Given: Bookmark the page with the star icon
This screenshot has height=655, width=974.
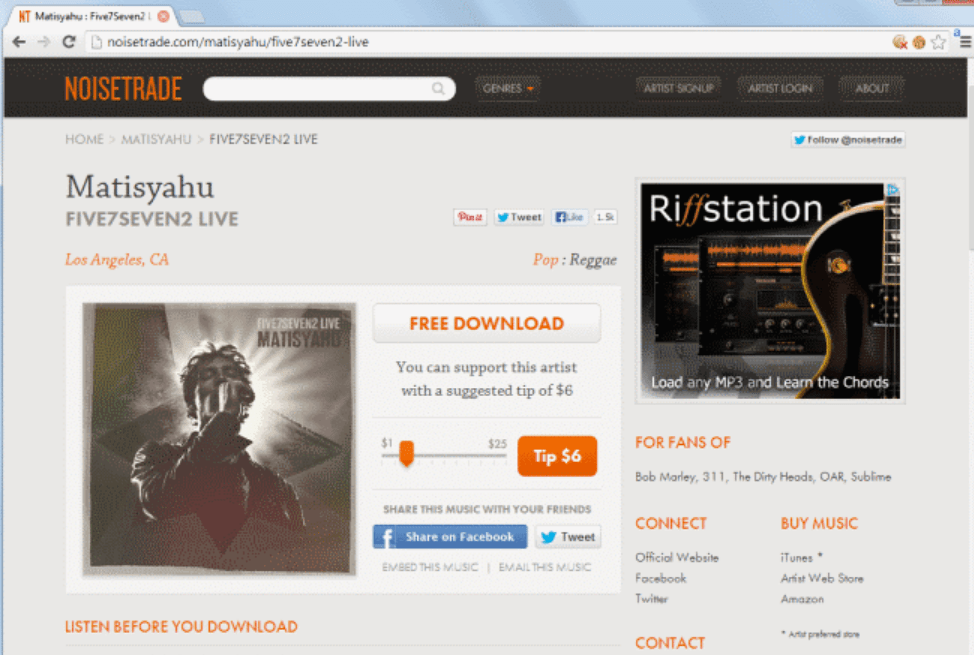Looking at the screenshot, I should tap(938, 42).
